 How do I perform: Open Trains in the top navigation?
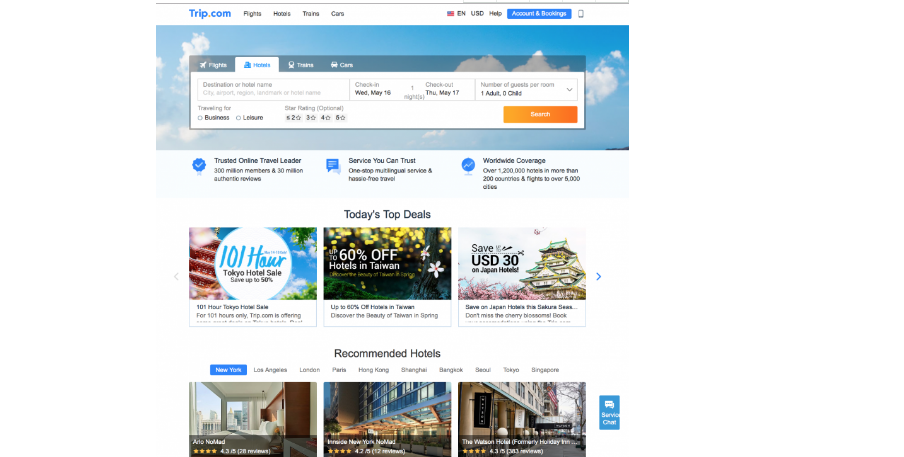point(311,14)
